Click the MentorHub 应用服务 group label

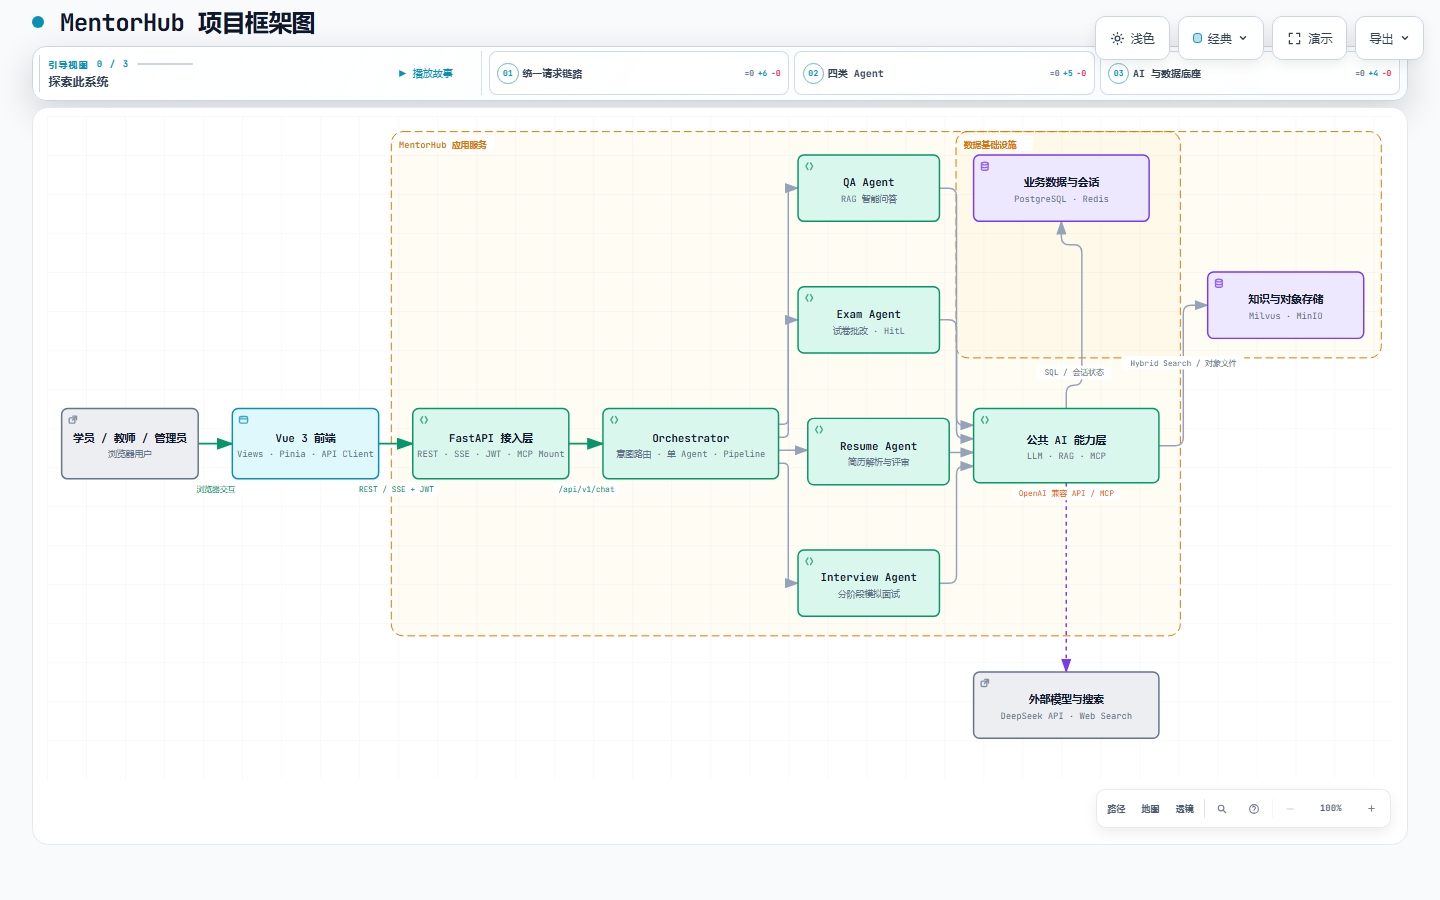tap(442, 145)
